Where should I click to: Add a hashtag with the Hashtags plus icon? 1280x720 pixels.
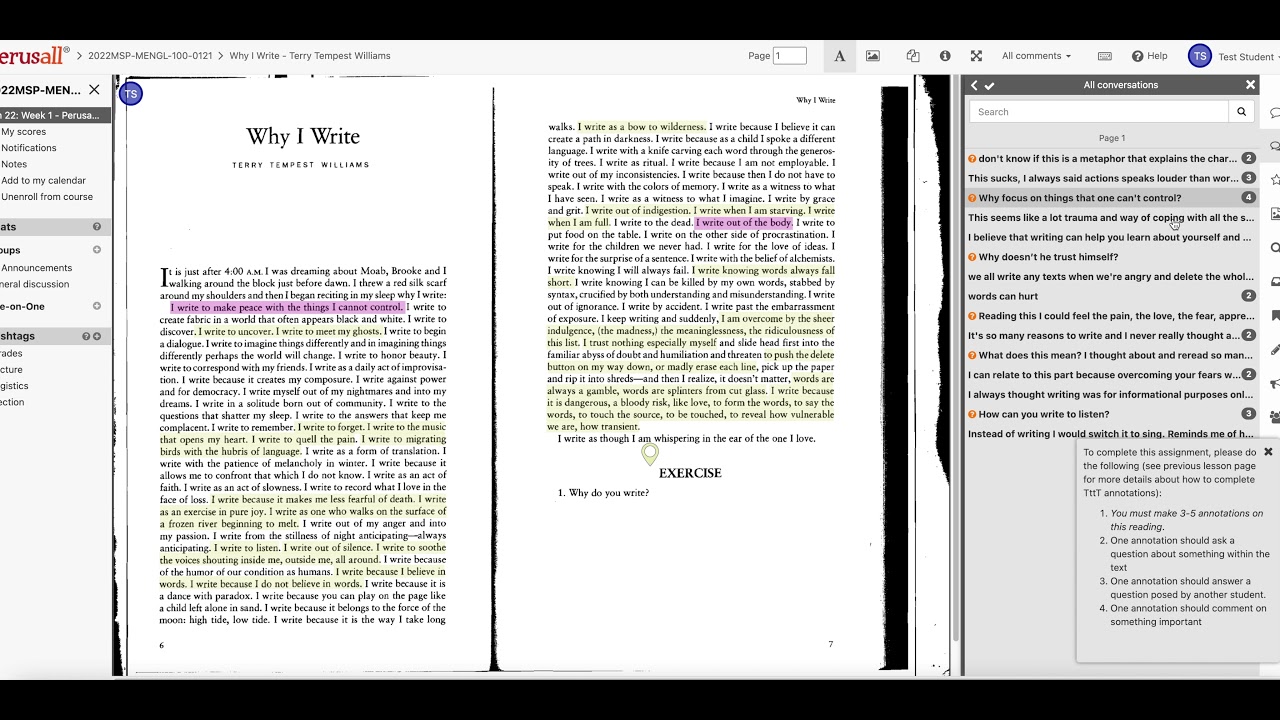[x=97, y=336]
